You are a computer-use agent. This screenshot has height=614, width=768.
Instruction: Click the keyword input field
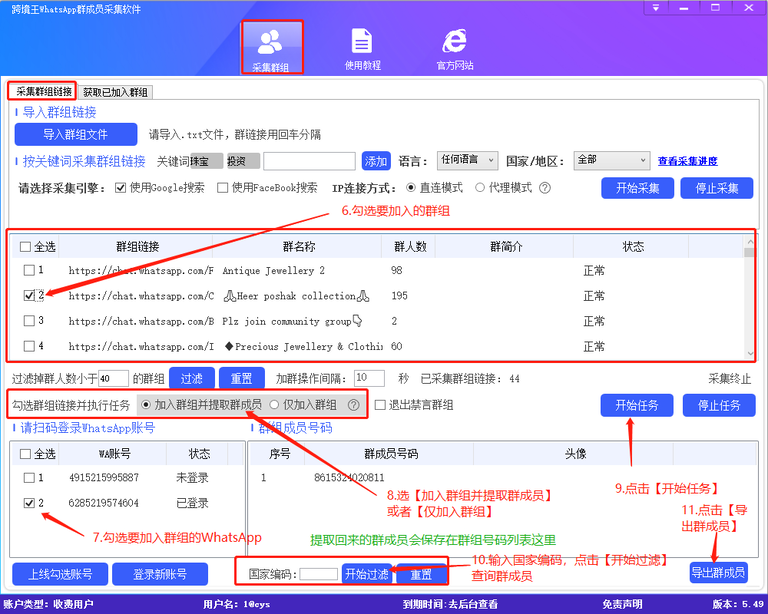click(x=310, y=161)
